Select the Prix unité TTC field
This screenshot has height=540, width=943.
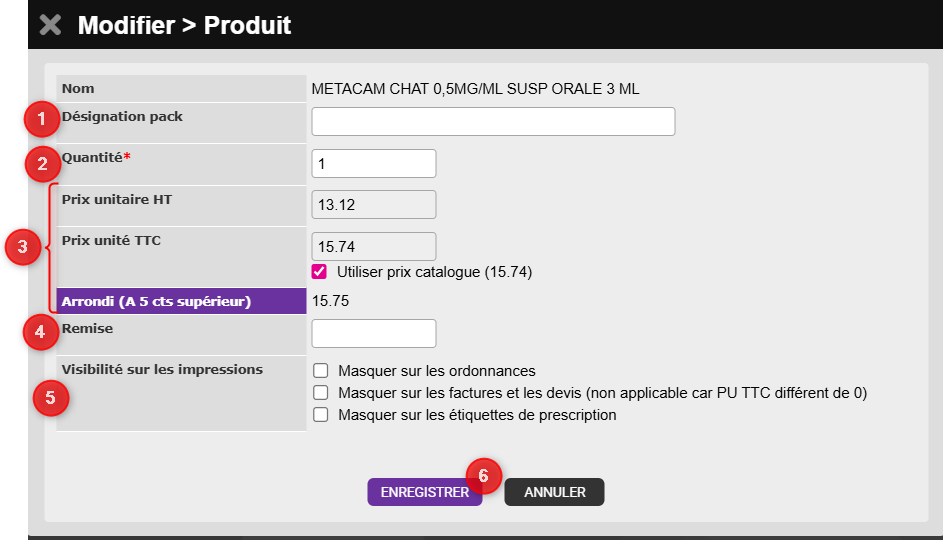tap(374, 247)
